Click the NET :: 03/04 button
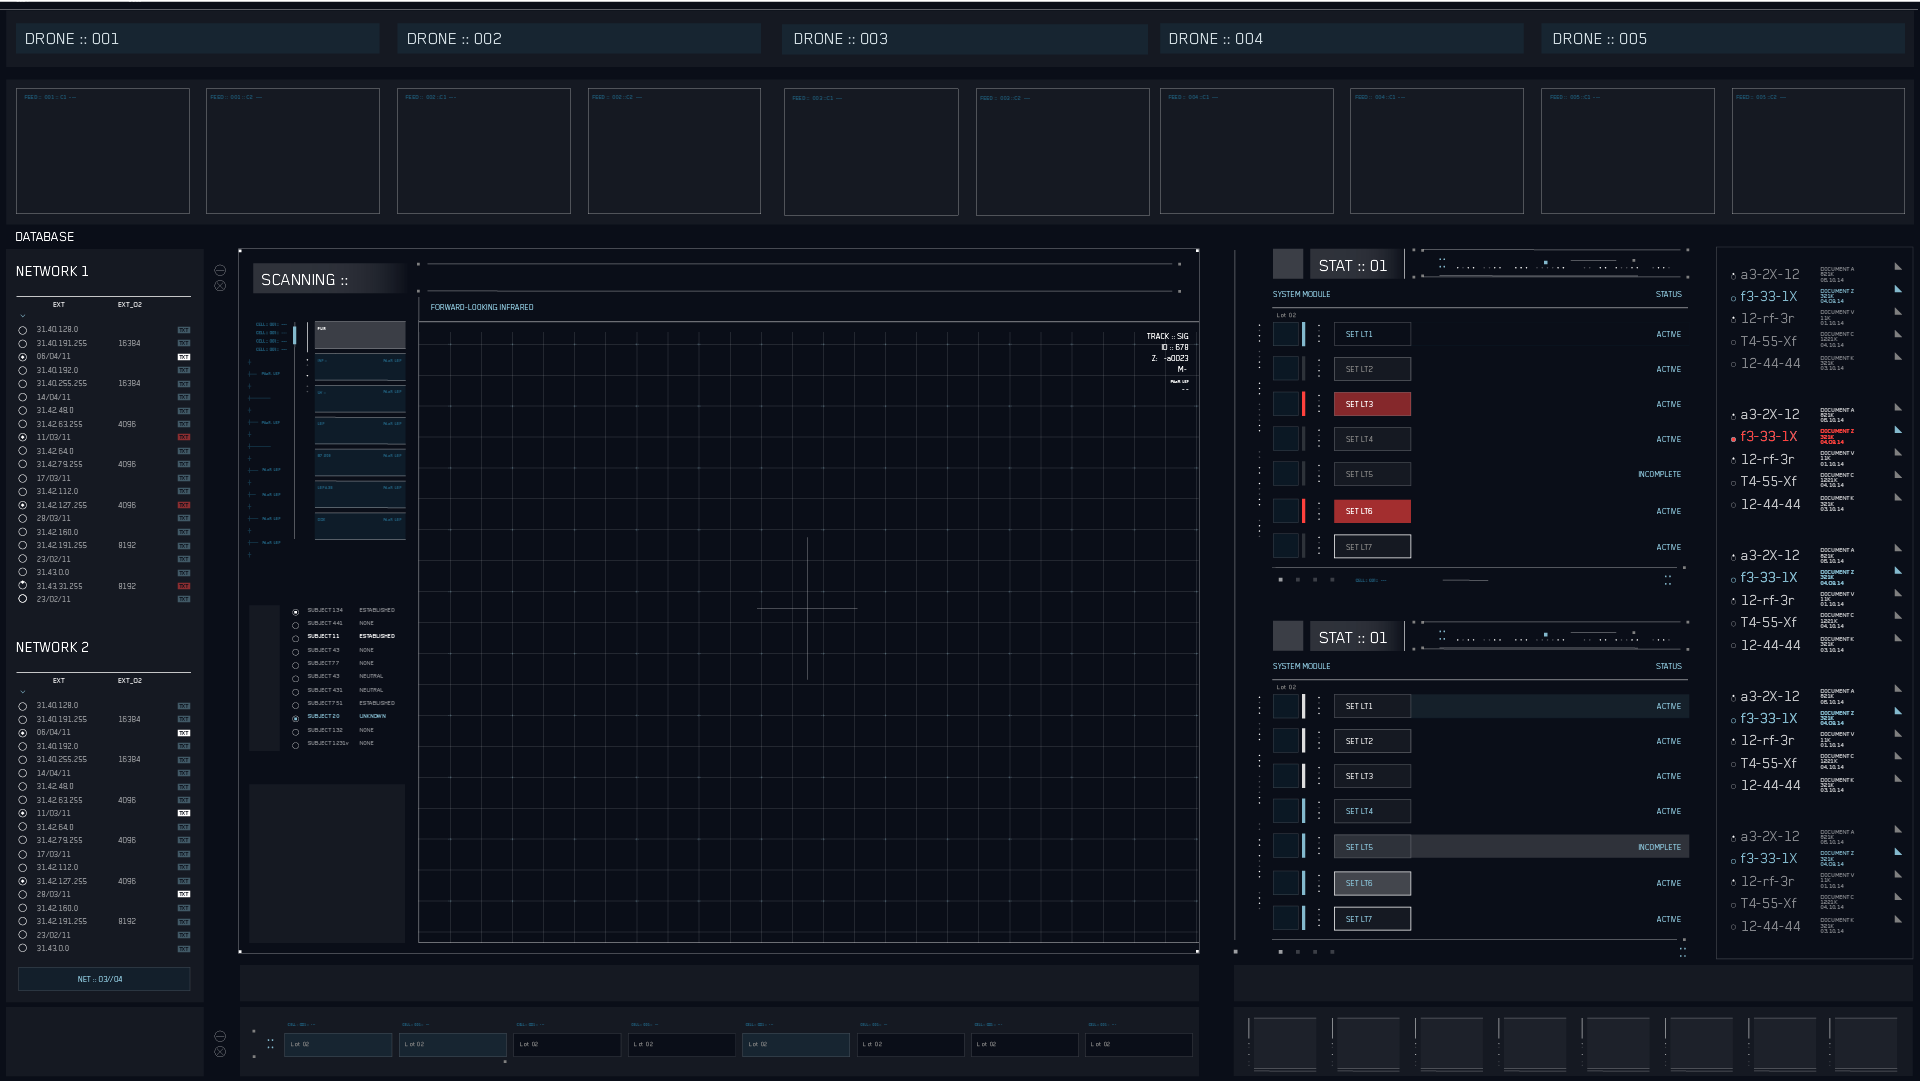This screenshot has width=1920, height=1081. pyautogui.click(x=104, y=979)
